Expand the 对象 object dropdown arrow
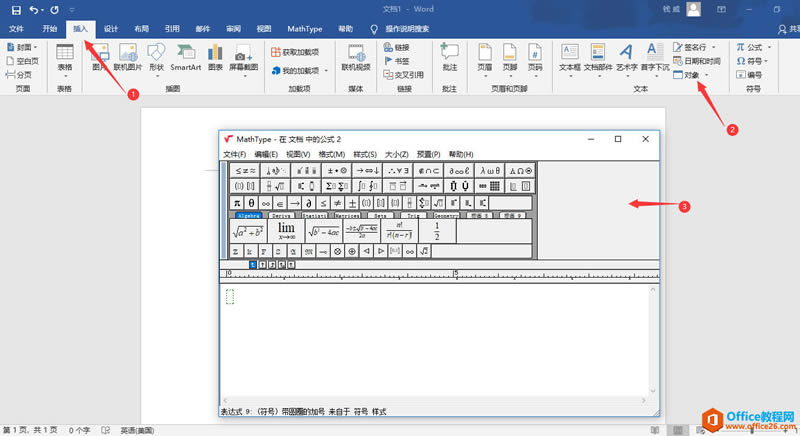 pos(707,75)
